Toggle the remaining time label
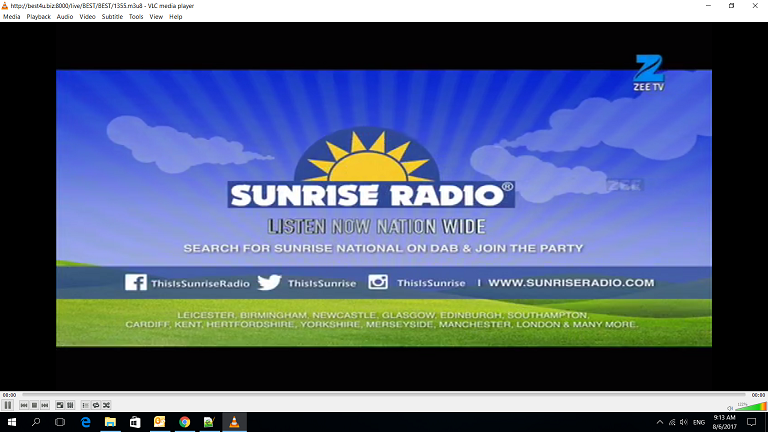768x432 pixels. pos(758,395)
